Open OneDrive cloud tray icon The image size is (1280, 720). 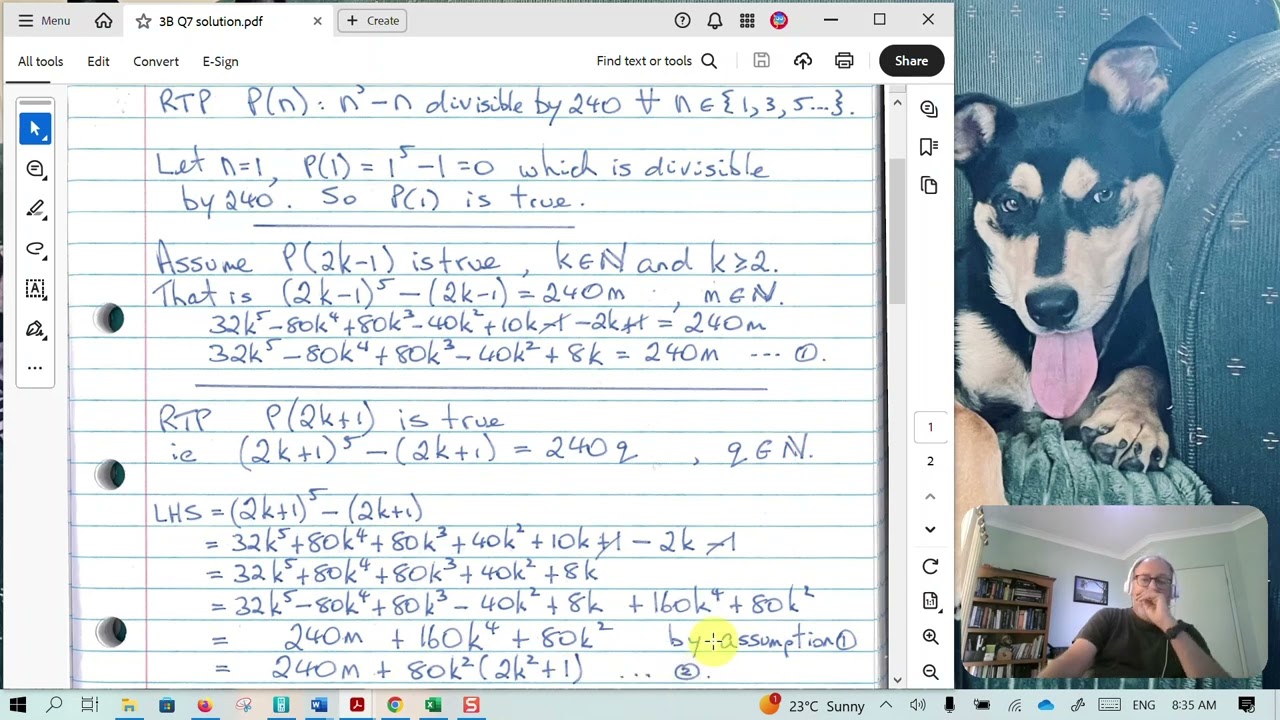[x=1046, y=705]
